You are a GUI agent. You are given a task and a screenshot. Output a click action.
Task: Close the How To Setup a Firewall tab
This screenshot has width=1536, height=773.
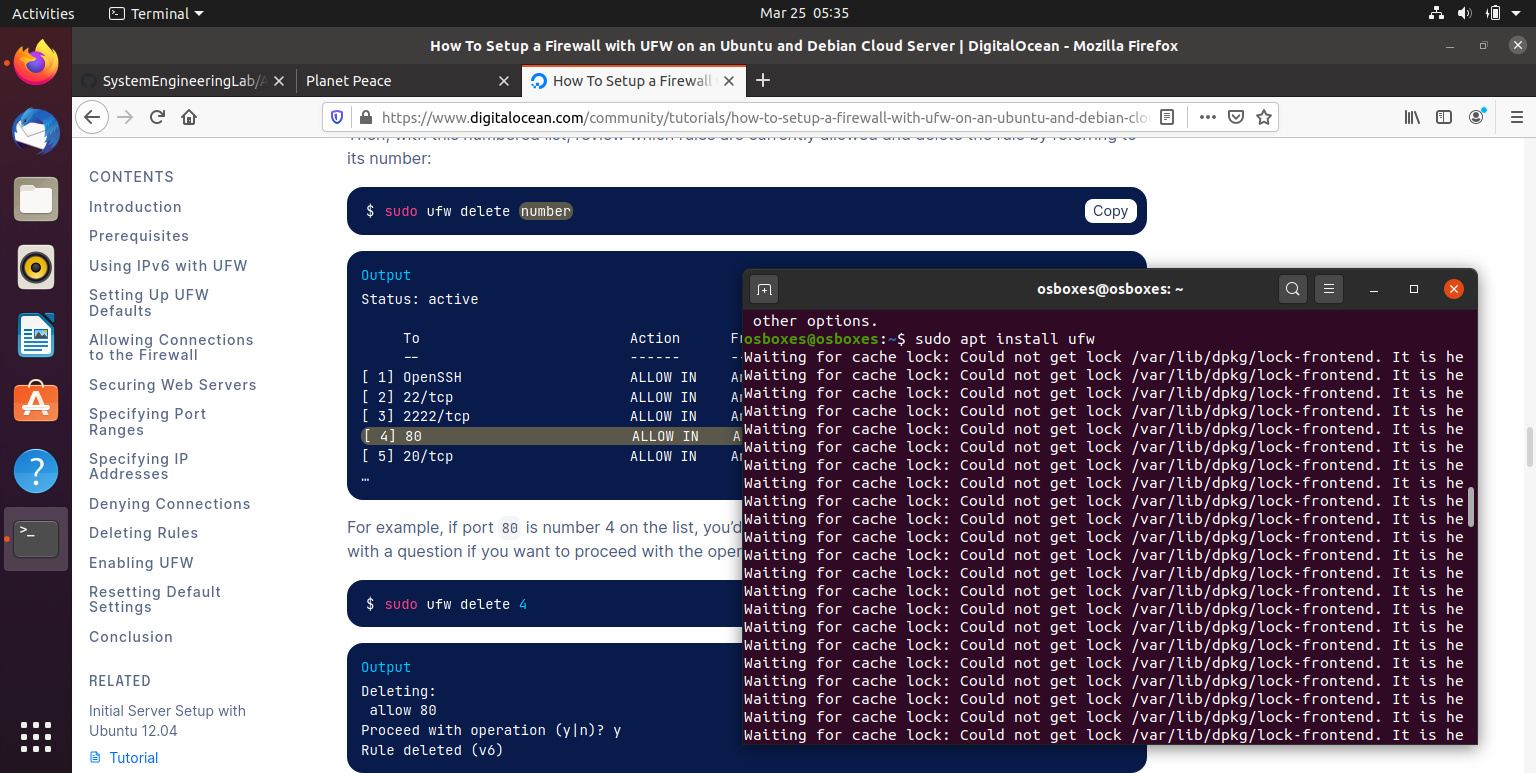(x=729, y=81)
